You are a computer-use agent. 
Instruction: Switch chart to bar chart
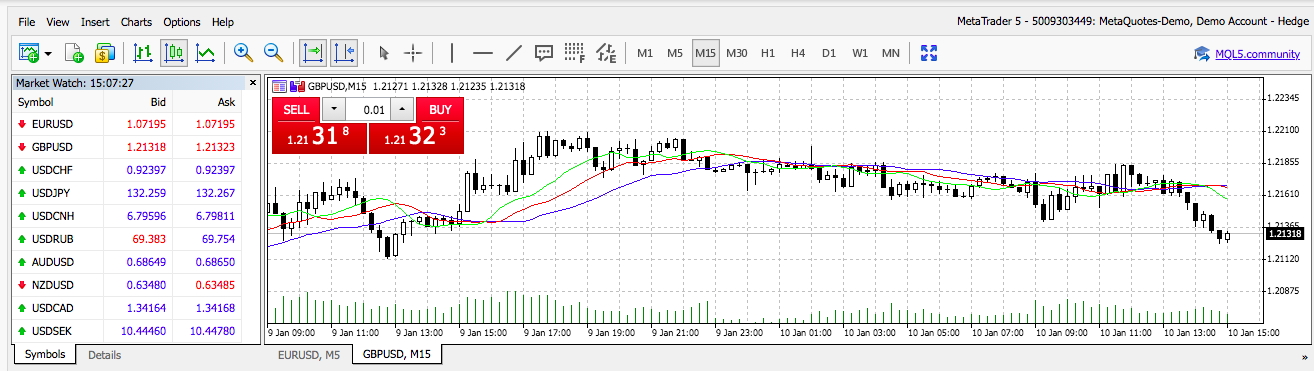(x=142, y=53)
